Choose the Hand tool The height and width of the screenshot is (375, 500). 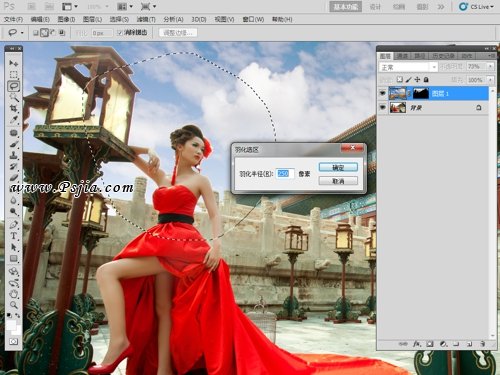[13, 294]
